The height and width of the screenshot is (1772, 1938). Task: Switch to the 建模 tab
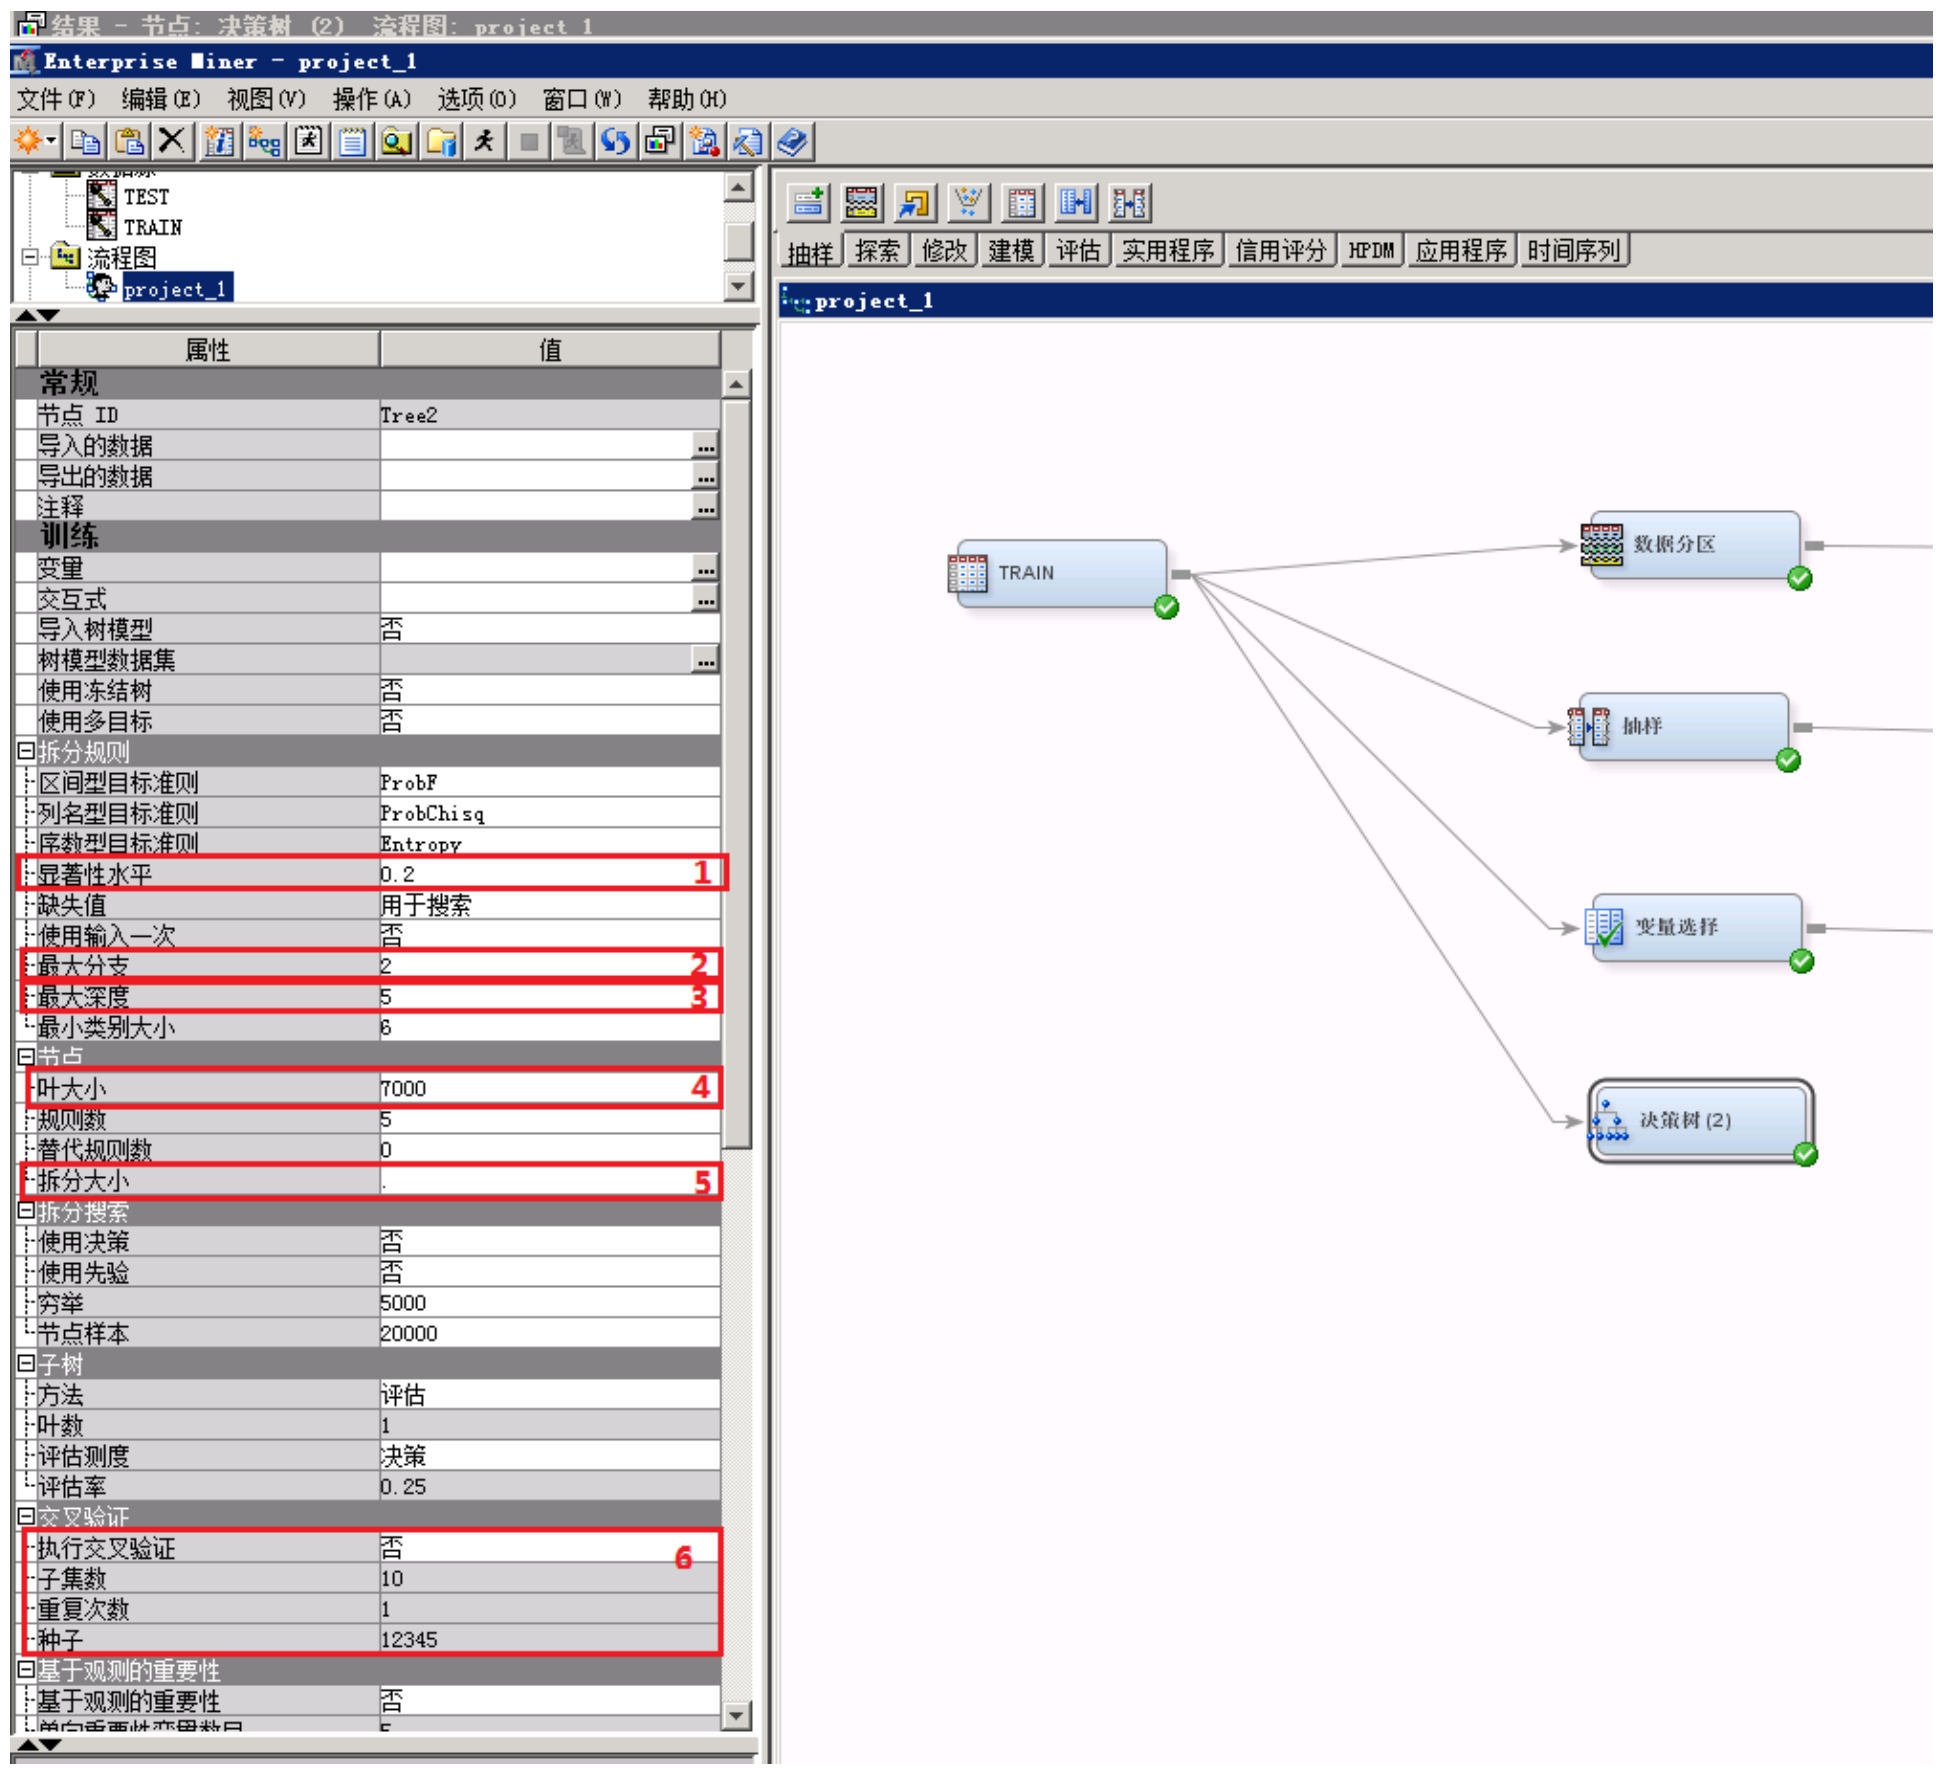[x=1010, y=251]
